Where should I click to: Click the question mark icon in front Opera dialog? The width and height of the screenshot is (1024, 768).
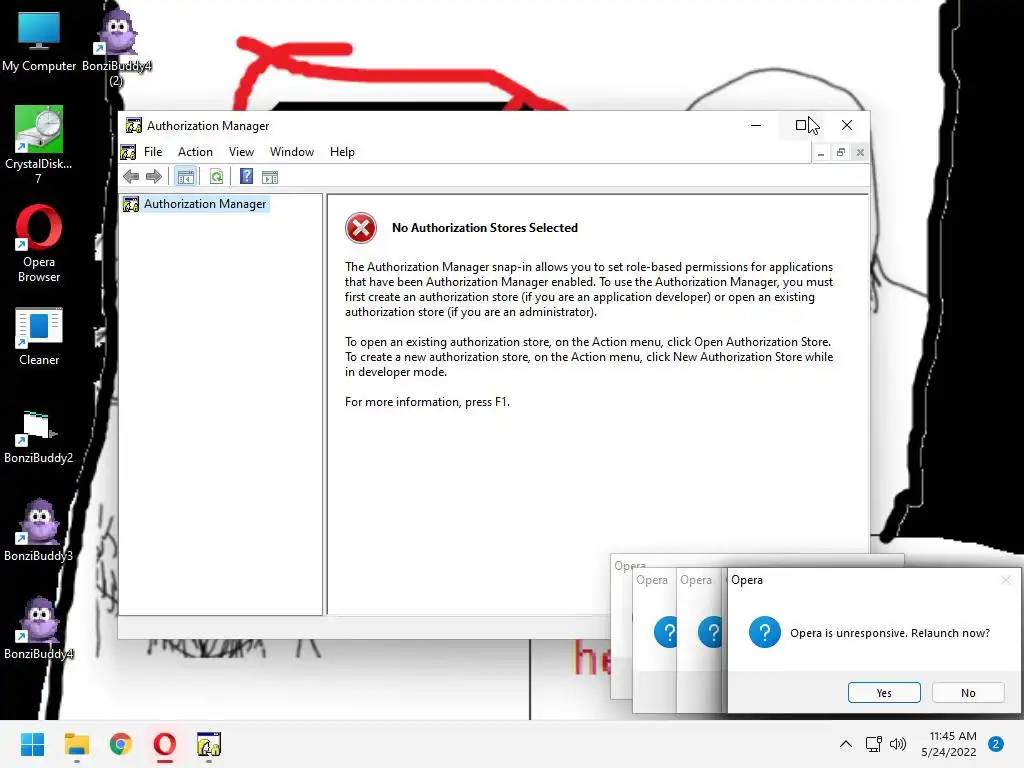(x=765, y=633)
